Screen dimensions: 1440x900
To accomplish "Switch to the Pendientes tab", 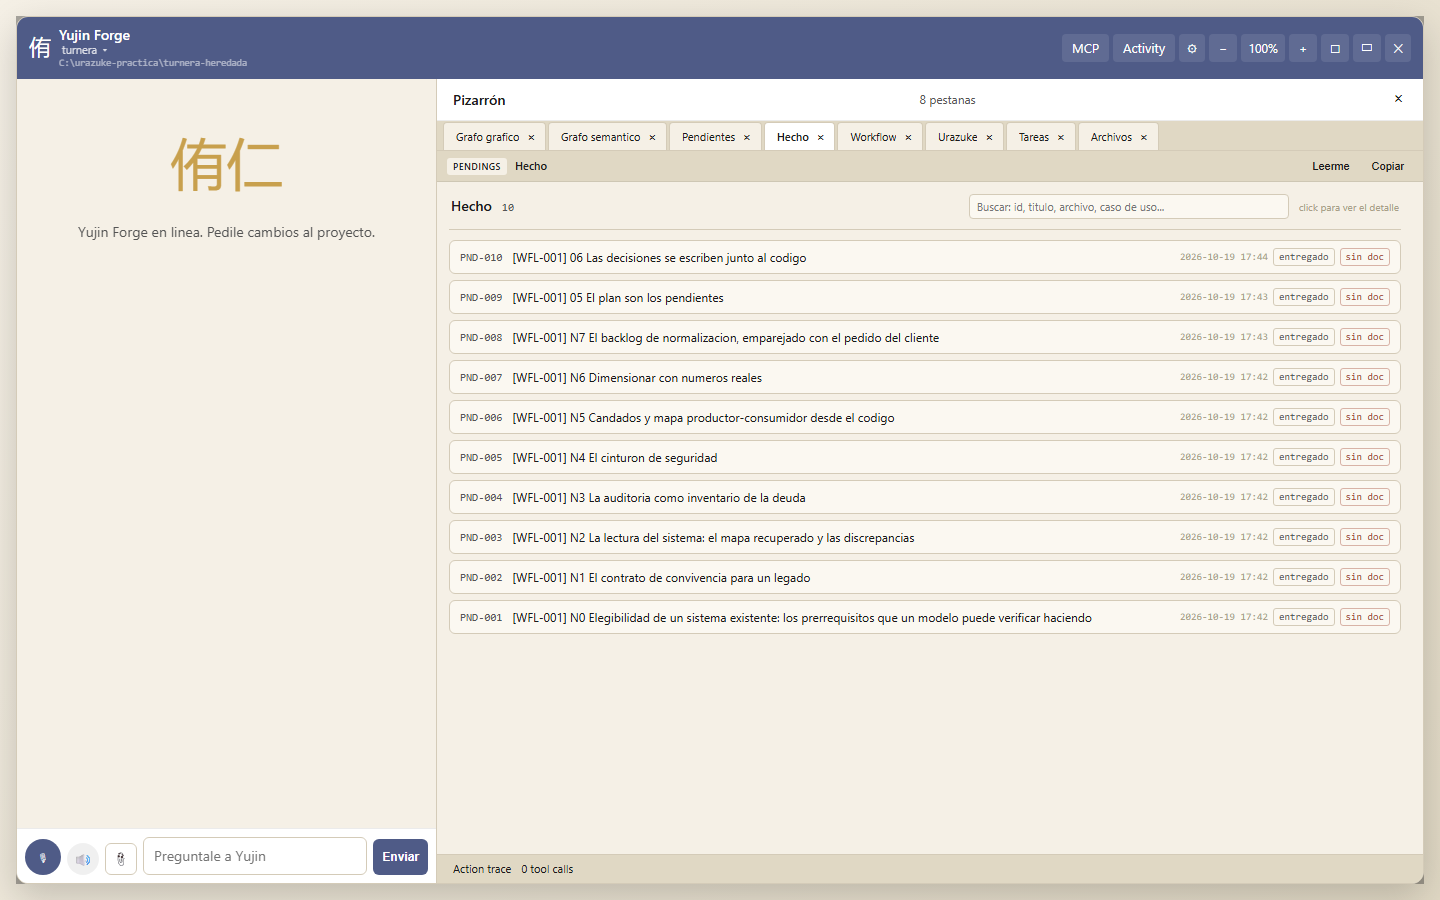I will click(x=708, y=137).
